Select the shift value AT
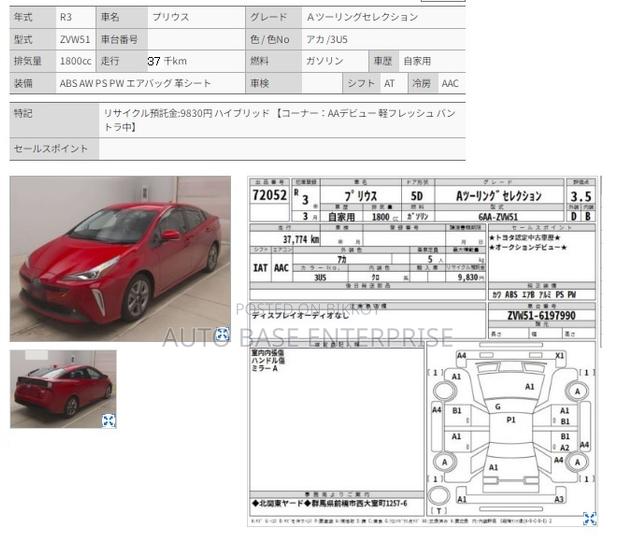 point(389,83)
